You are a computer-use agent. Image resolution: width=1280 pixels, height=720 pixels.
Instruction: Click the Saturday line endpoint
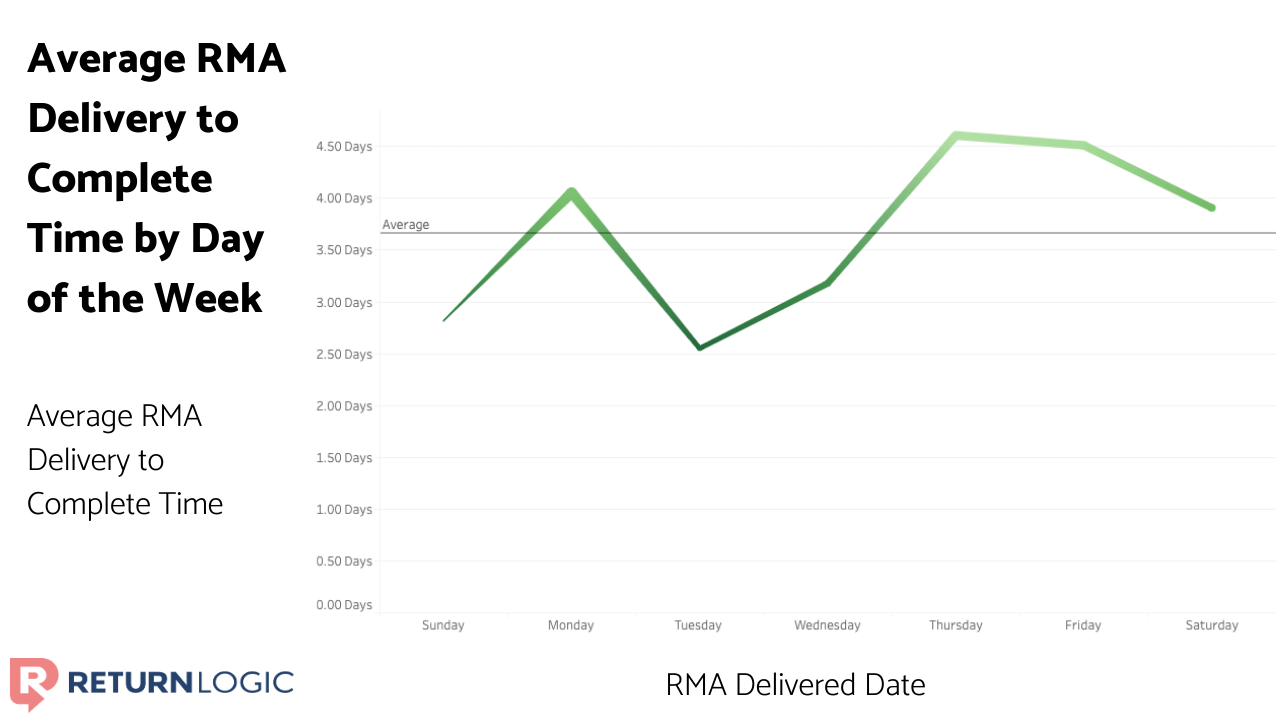coord(1211,208)
